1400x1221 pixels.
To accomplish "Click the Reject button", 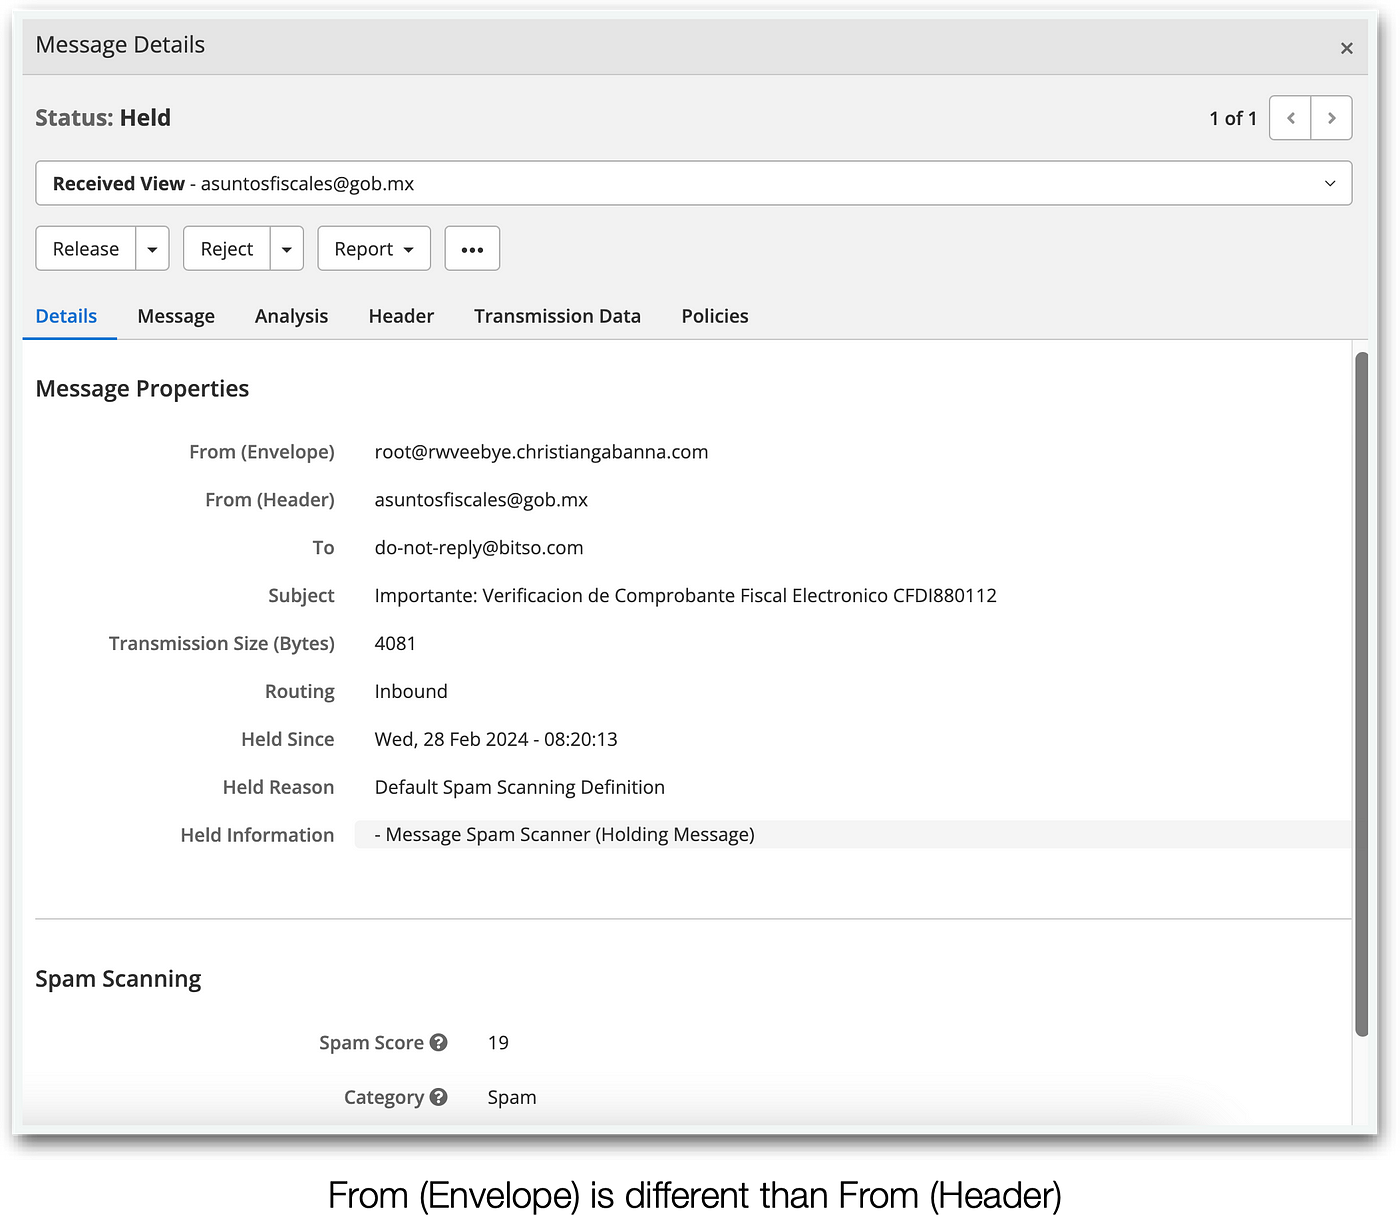I will pyautogui.click(x=227, y=249).
